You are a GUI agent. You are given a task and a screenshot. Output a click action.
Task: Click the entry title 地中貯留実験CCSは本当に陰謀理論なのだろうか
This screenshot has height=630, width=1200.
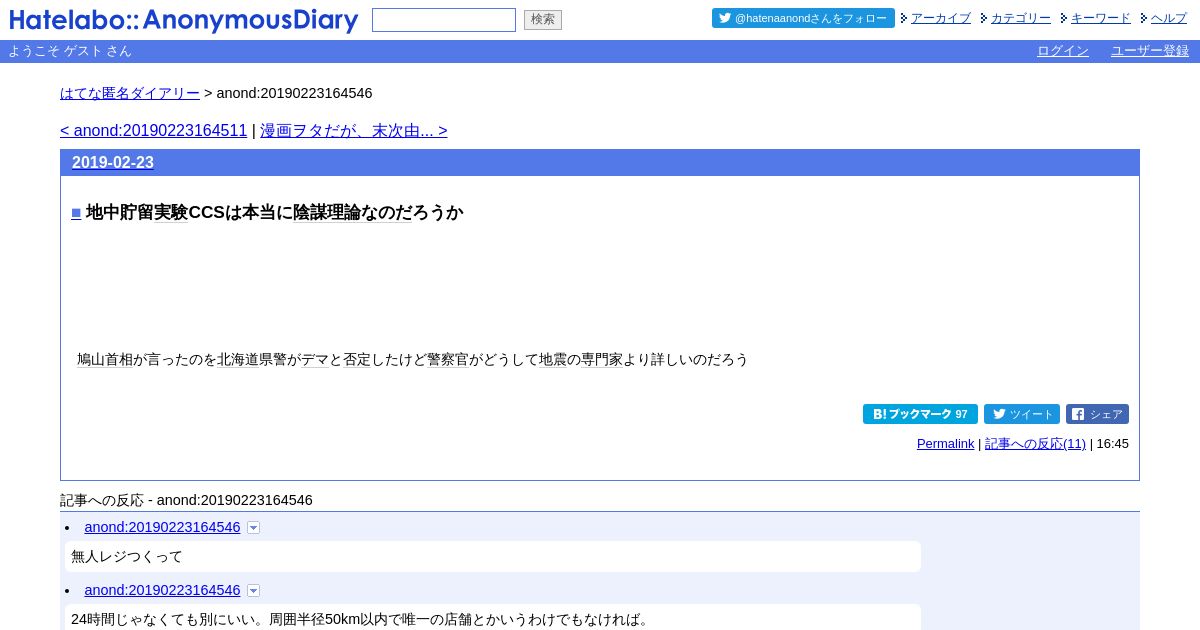click(274, 212)
